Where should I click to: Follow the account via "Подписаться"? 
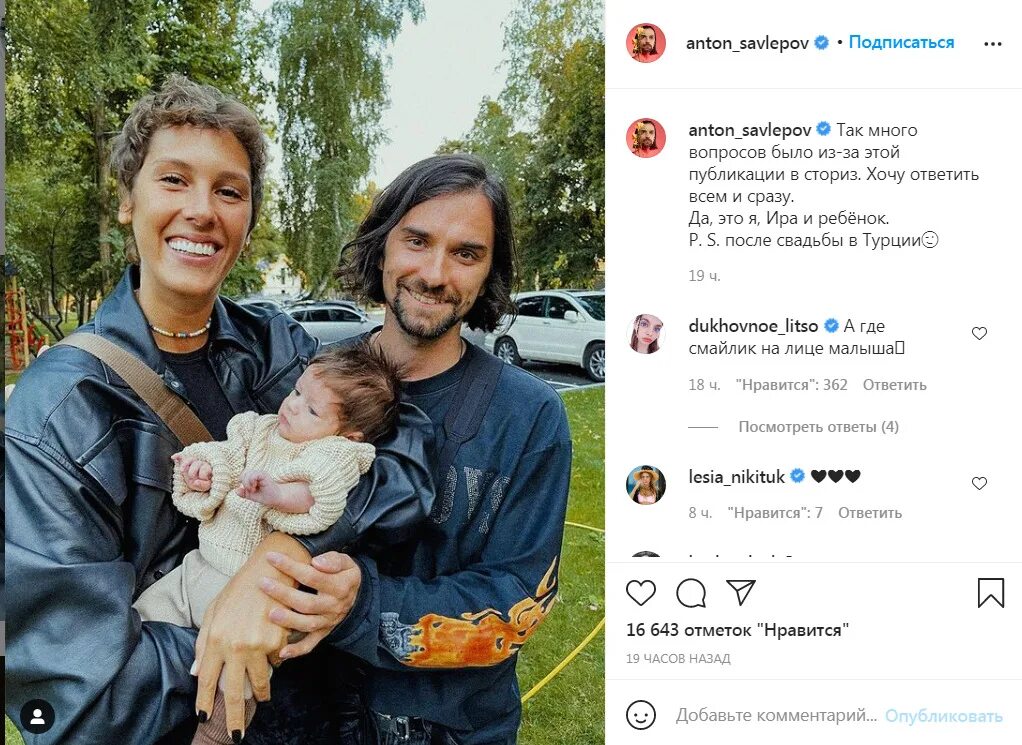click(x=901, y=42)
